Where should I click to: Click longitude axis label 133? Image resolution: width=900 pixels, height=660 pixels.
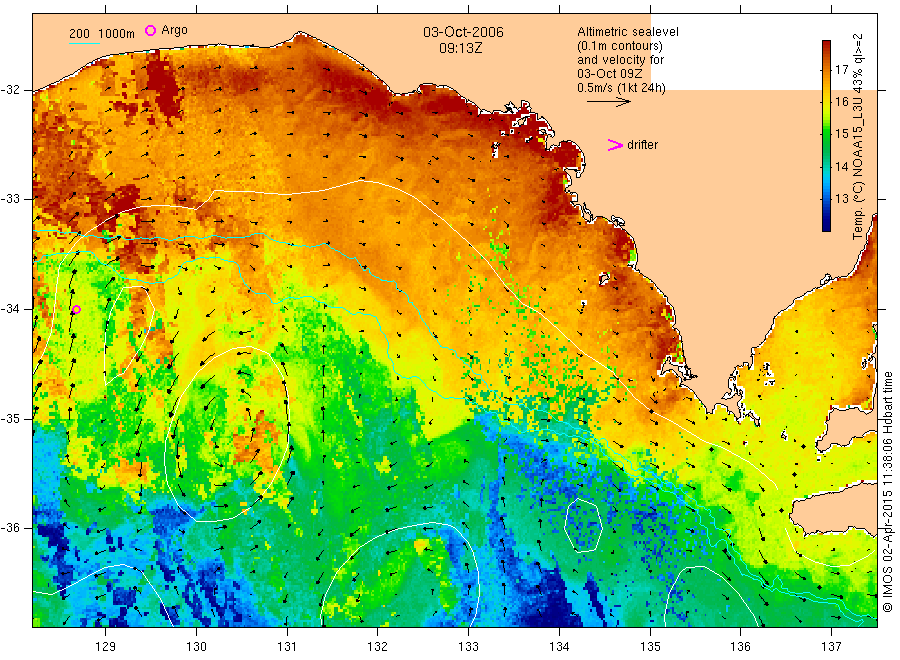click(x=468, y=646)
